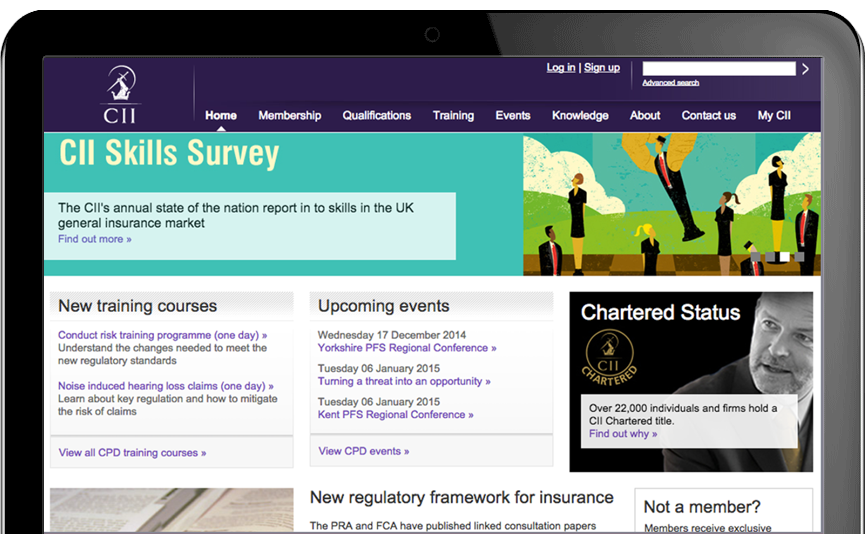View all CPD training courses

coord(132,453)
